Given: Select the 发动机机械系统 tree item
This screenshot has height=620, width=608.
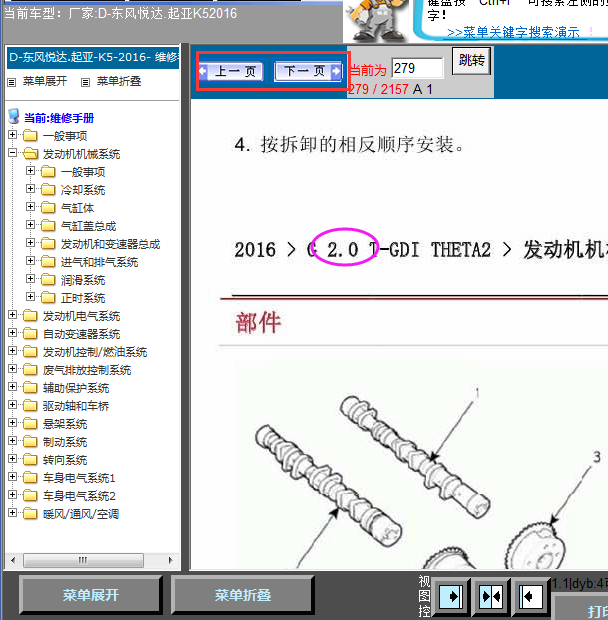Looking at the screenshot, I should pyautogui.click(x=81, y=154).
